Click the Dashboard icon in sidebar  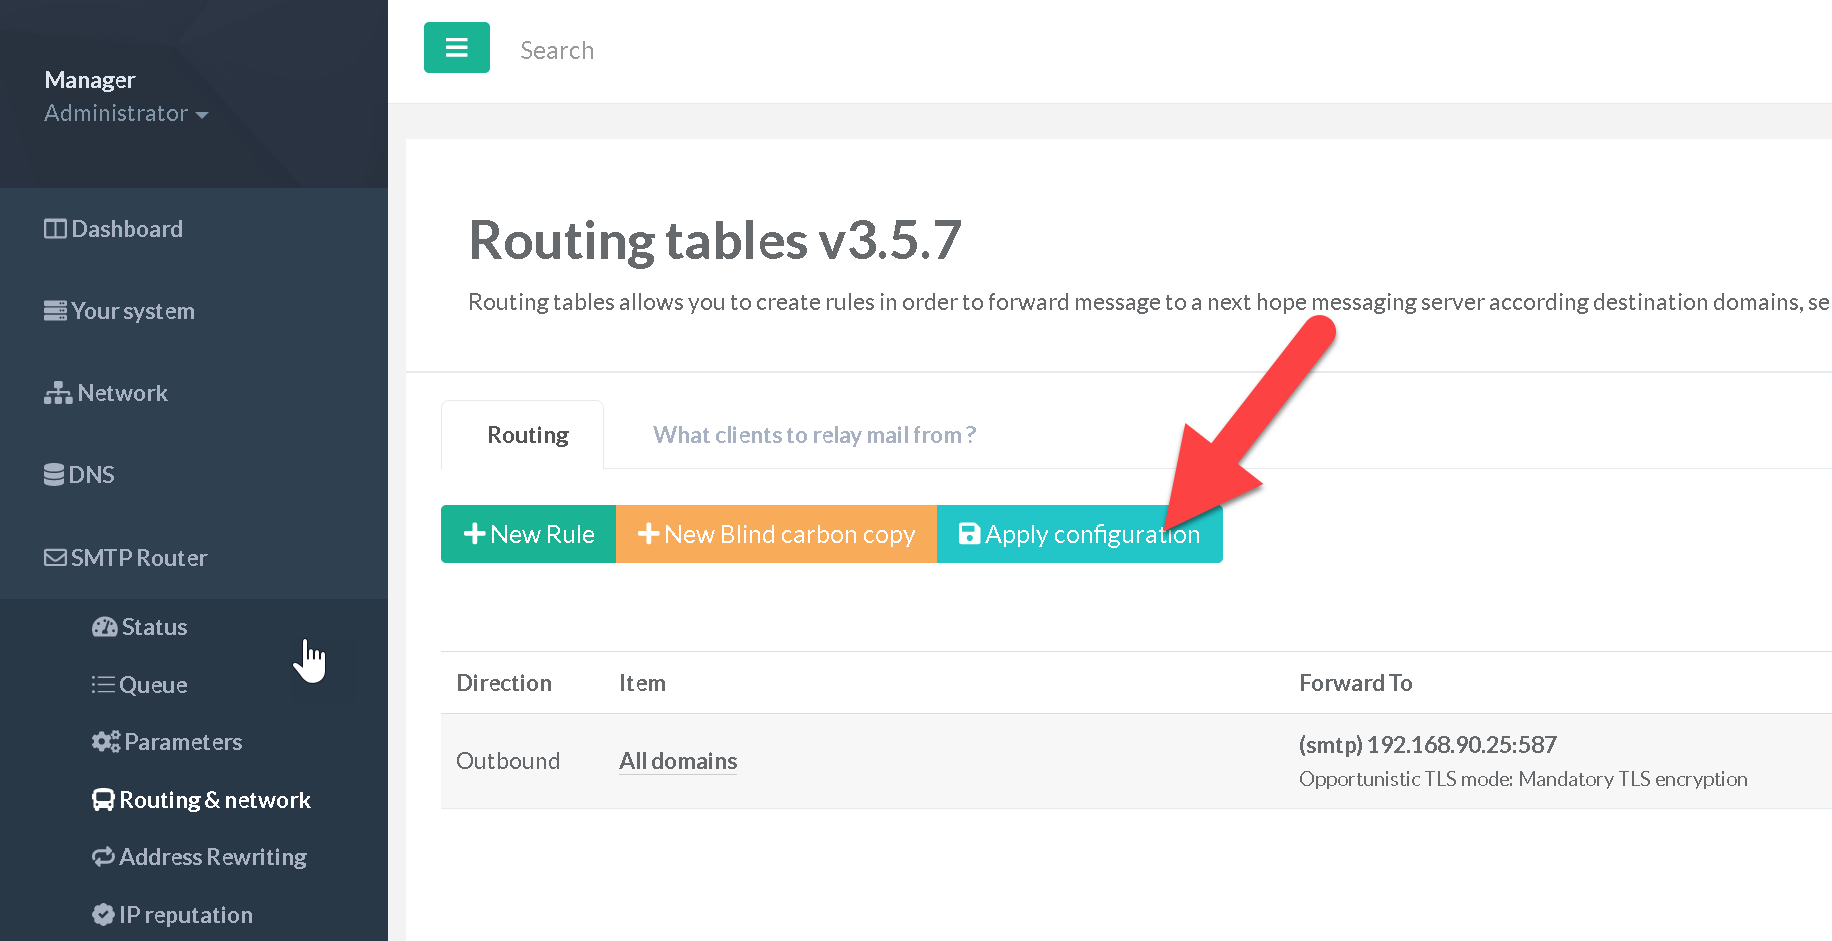pyautogui.click(x=55, y=229)
